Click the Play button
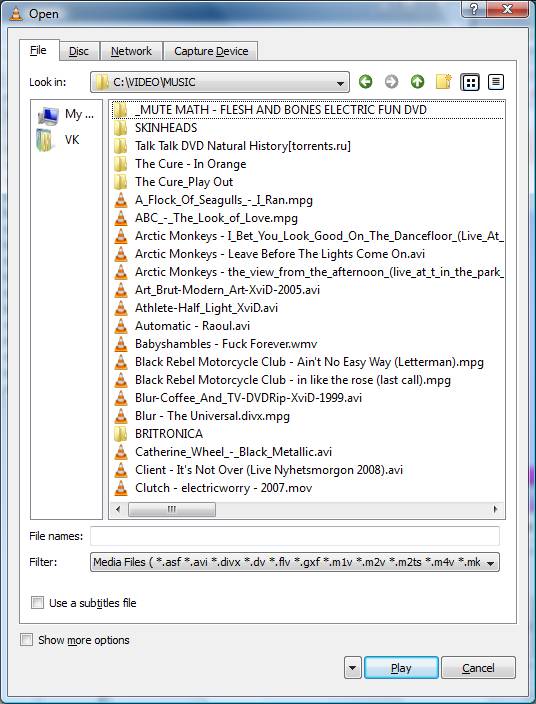536x704 pixels. pos(401,668)
